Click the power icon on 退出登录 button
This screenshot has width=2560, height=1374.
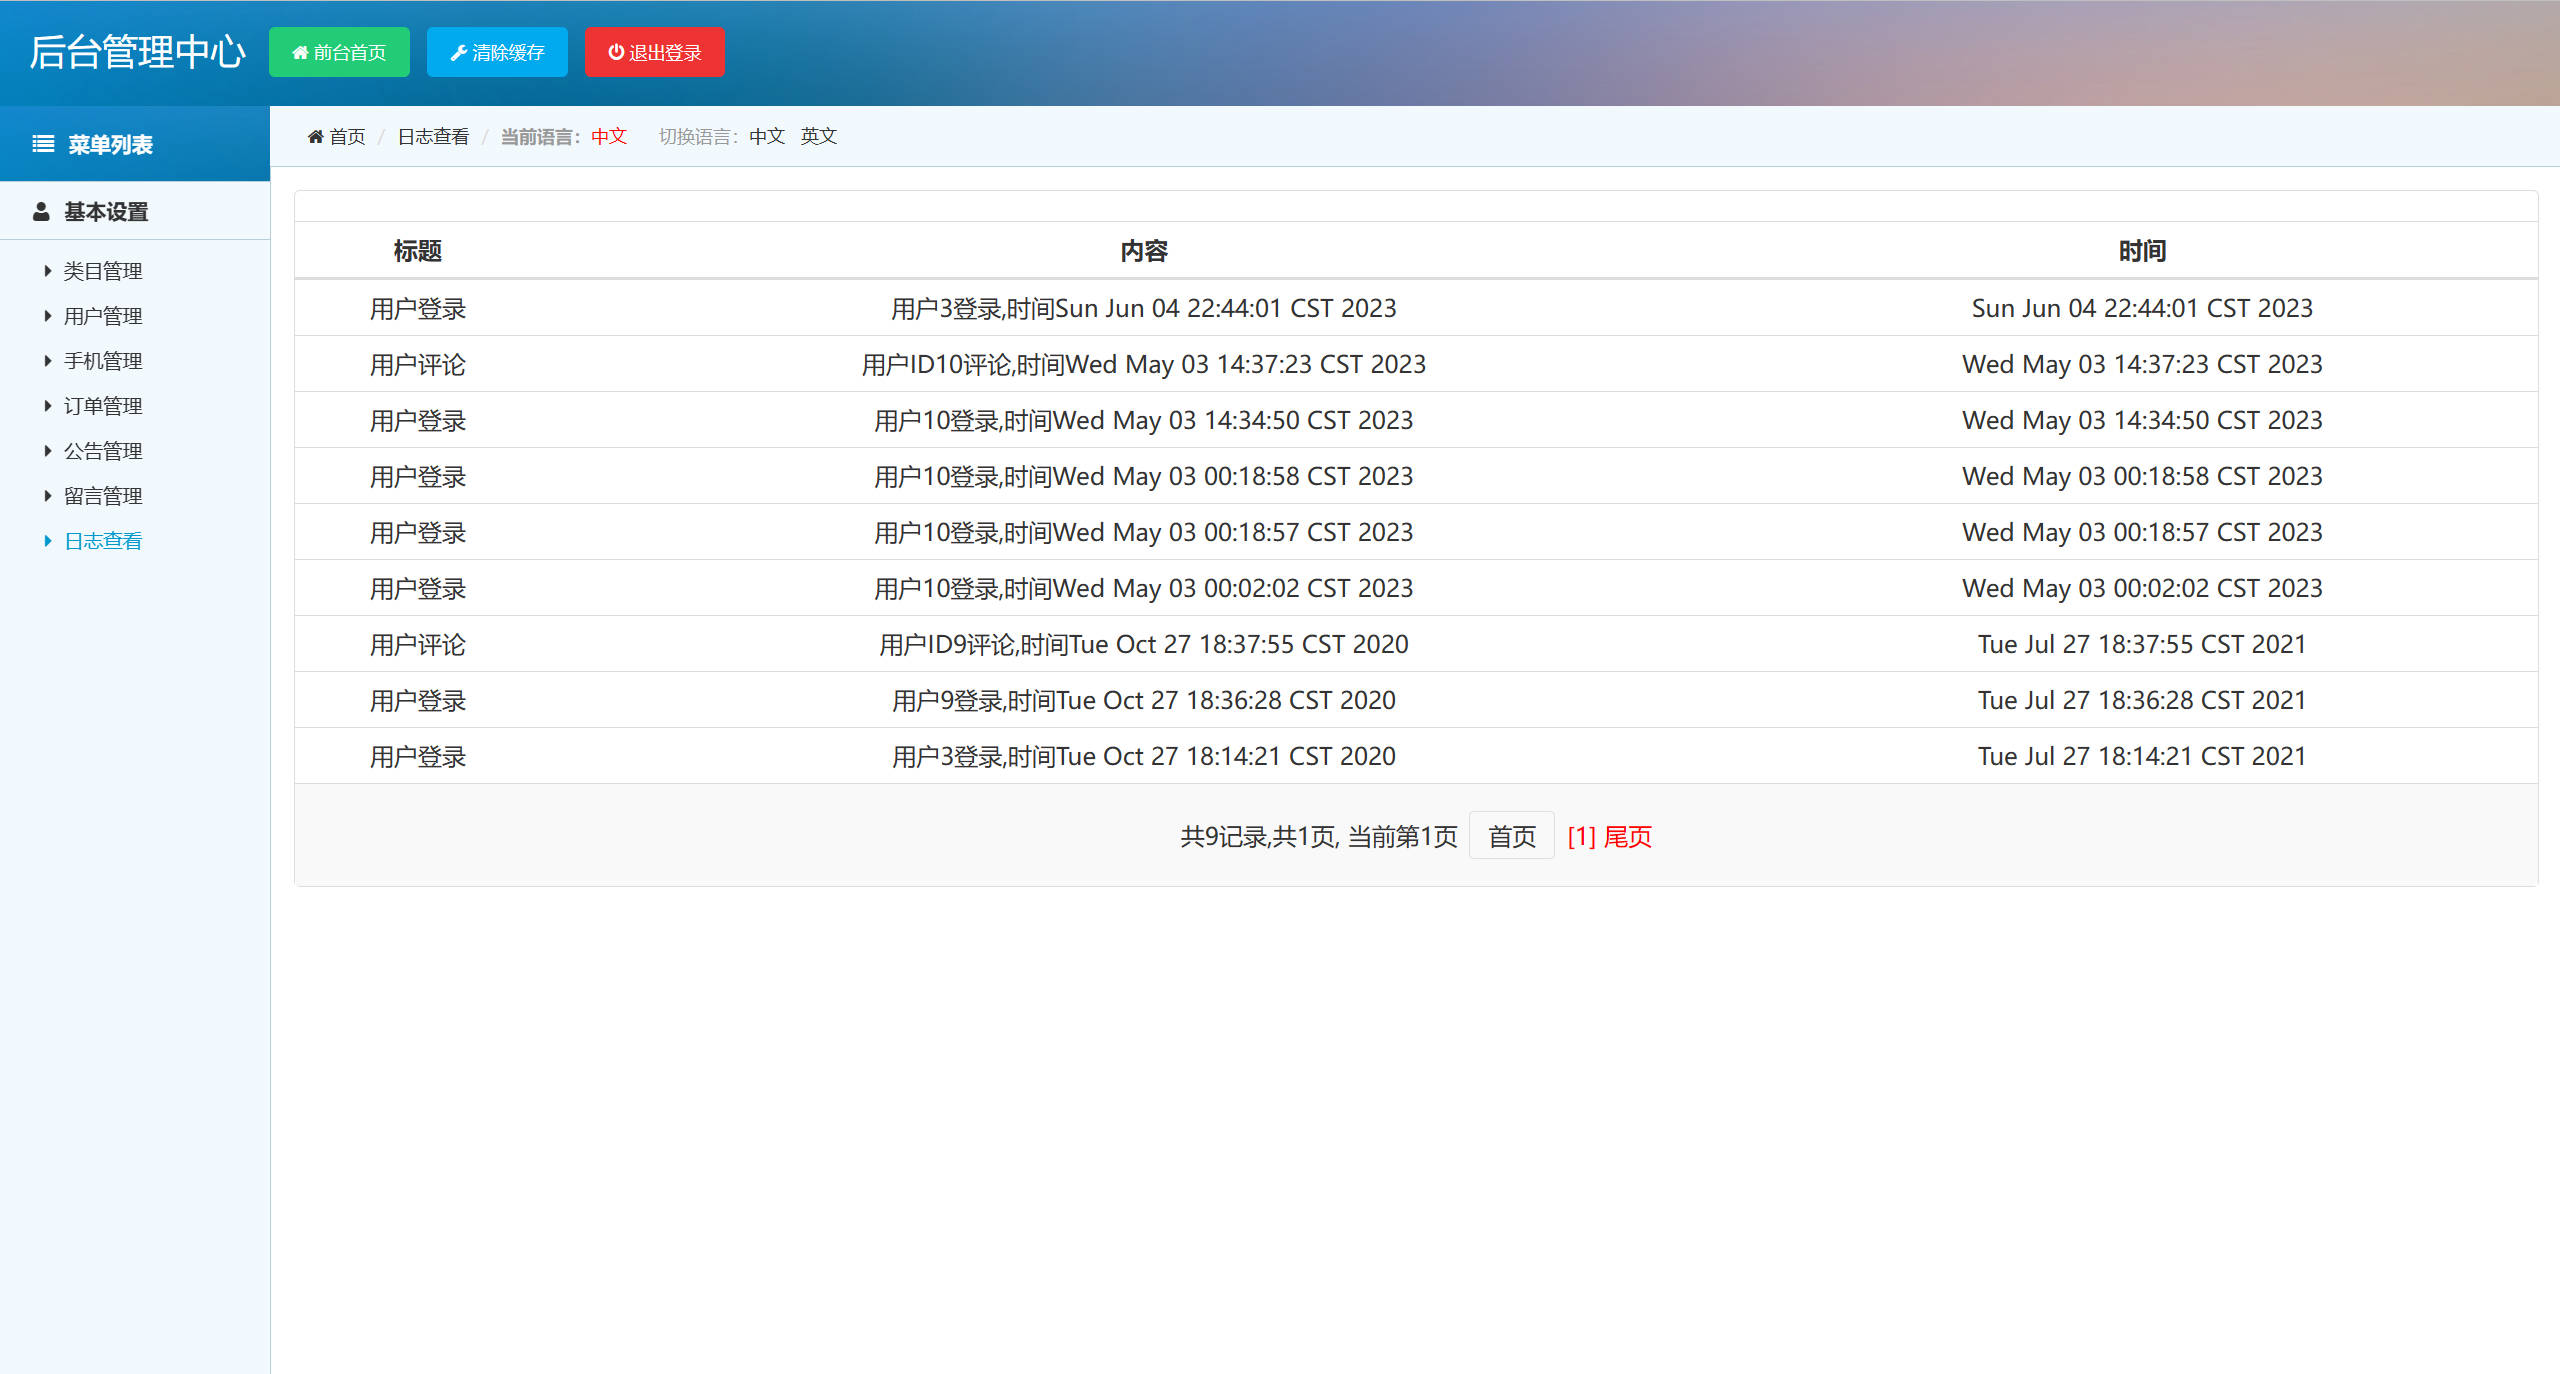(616, 52)
